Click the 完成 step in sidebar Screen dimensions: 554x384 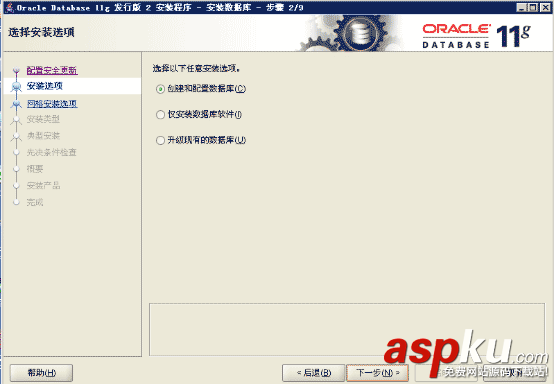[35, 202]
